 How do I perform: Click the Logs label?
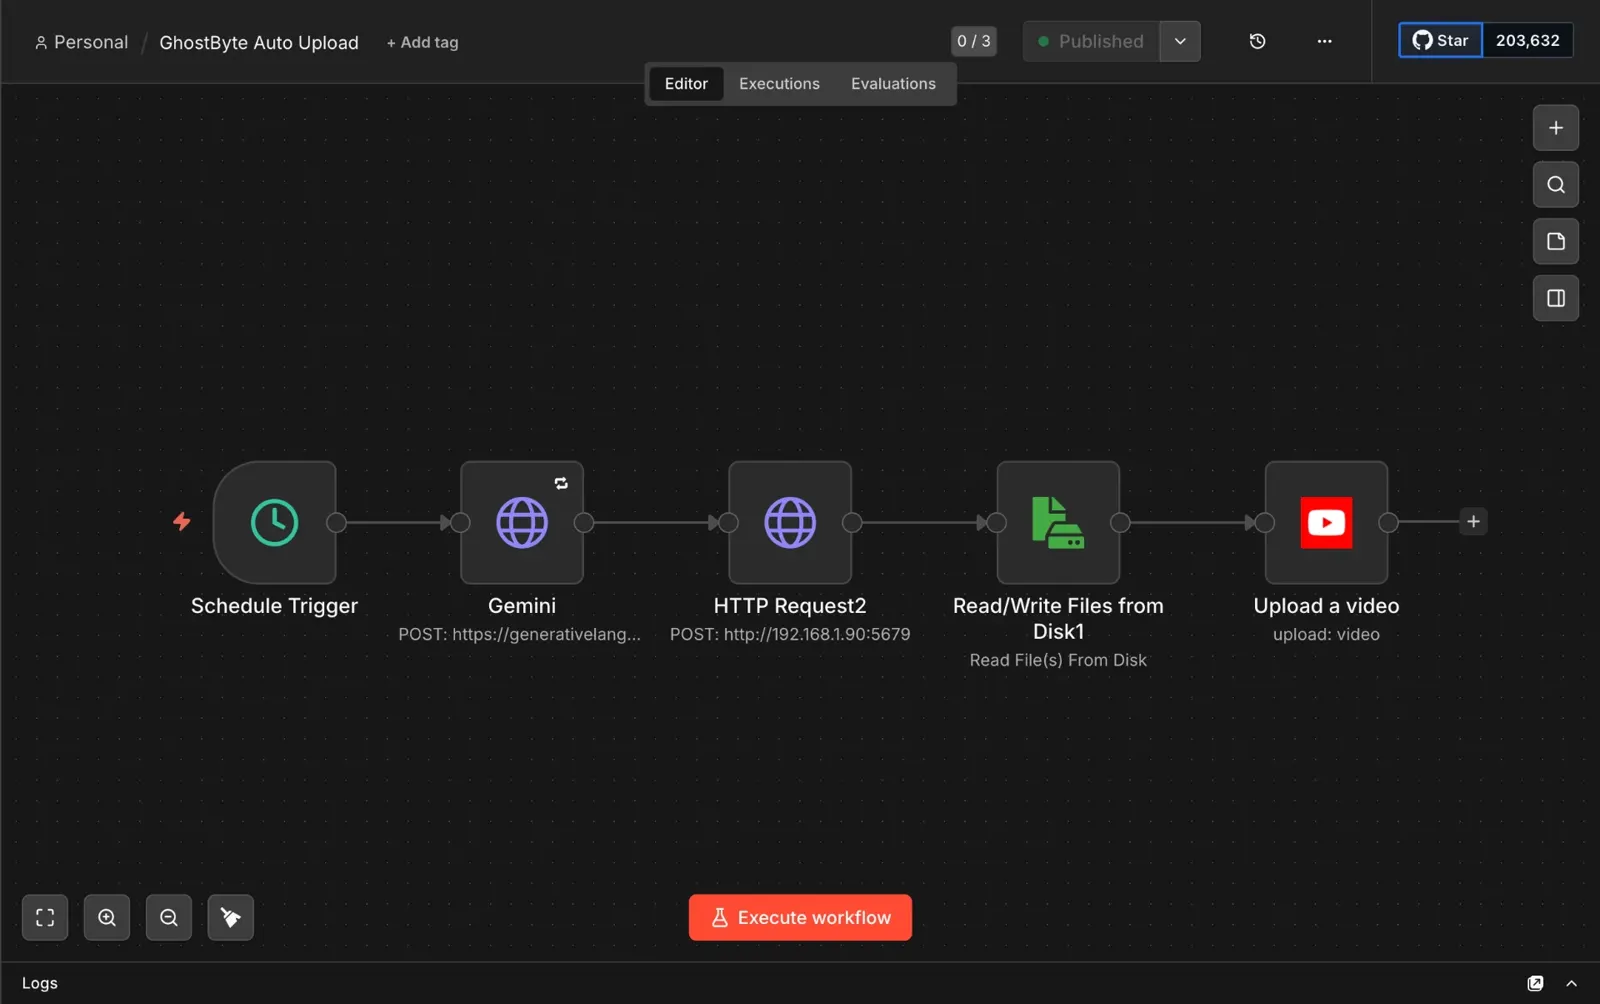click(40, 983)
